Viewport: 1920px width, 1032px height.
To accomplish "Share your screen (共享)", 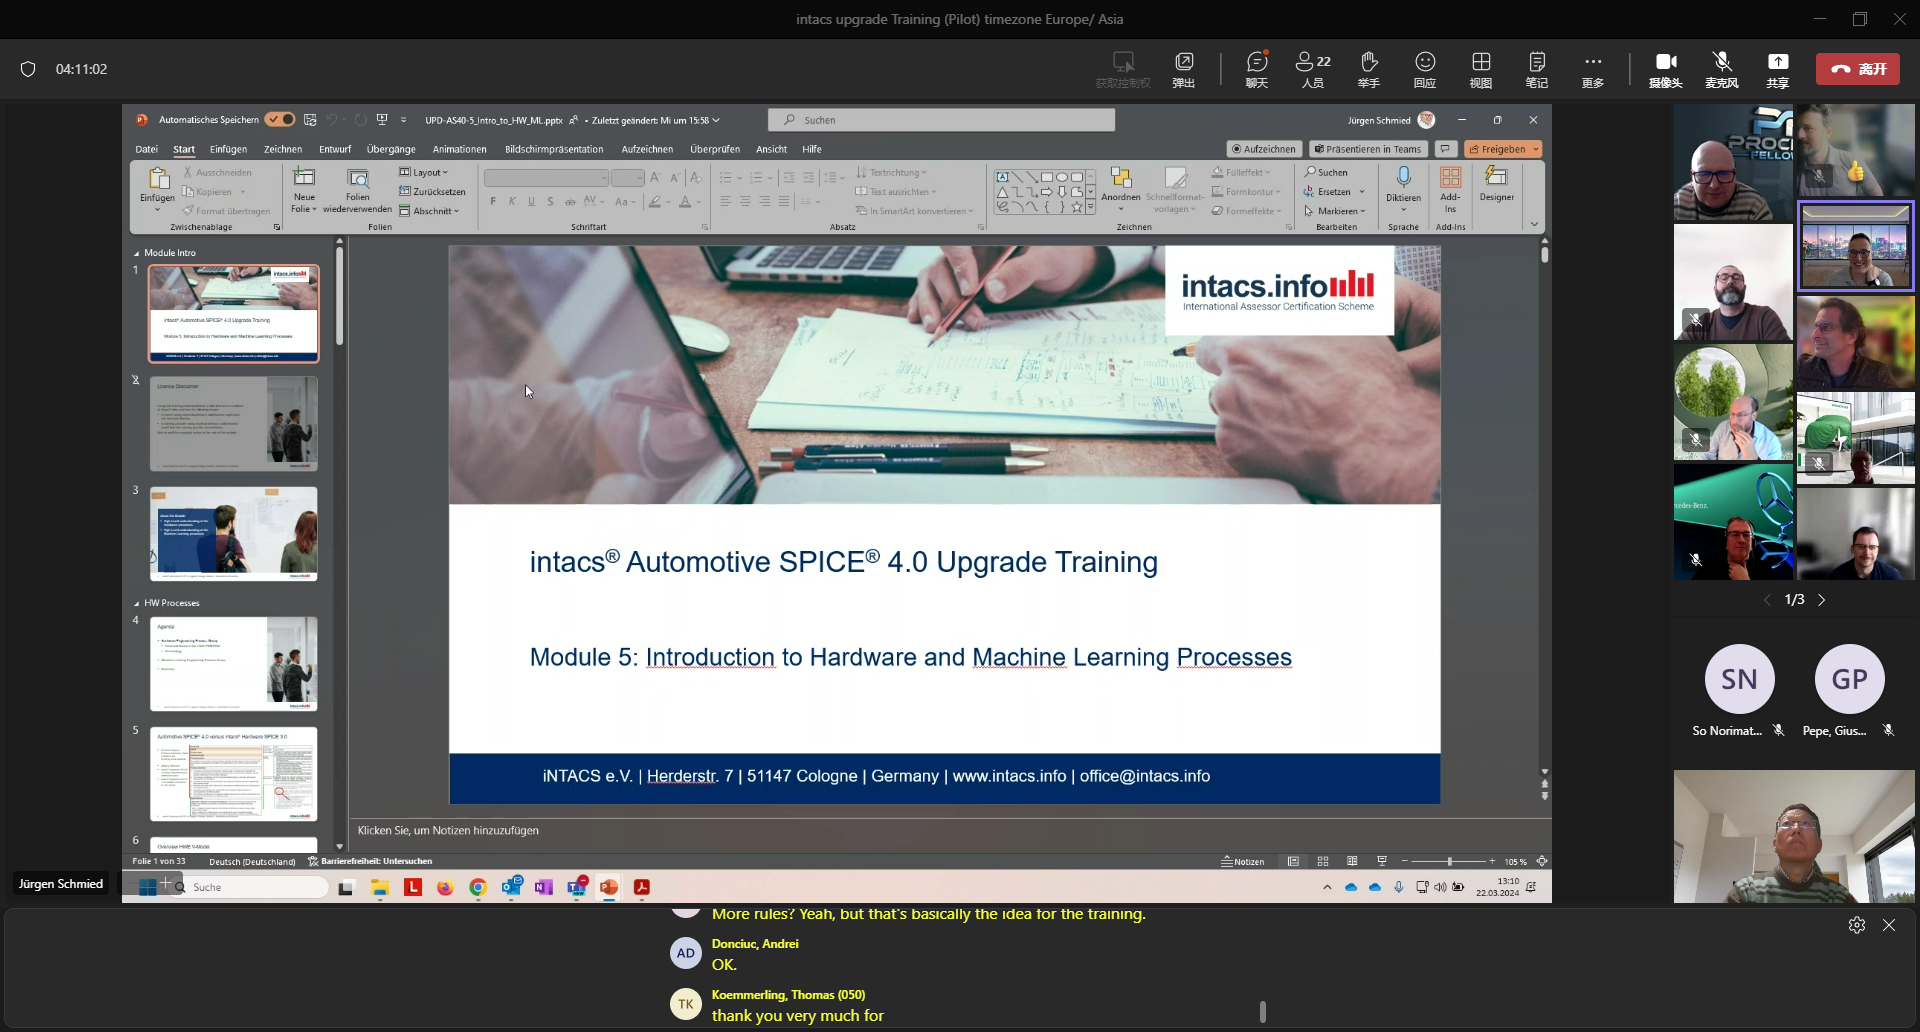I will click(1778, 69).
